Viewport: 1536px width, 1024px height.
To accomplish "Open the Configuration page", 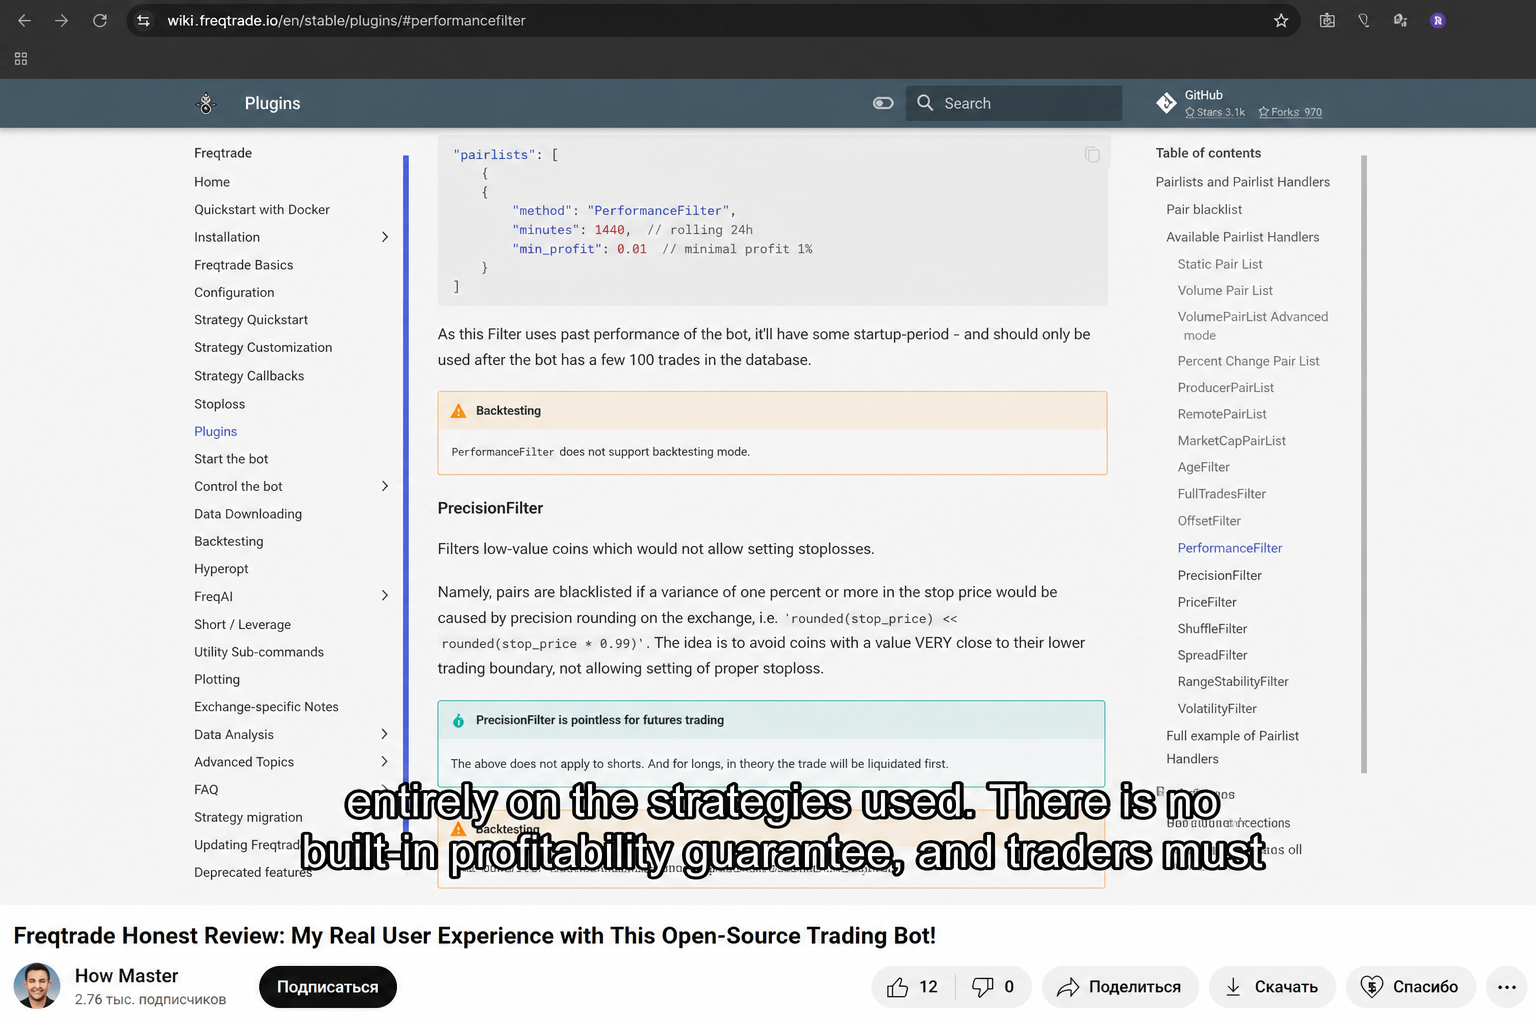I will point(234,293).
